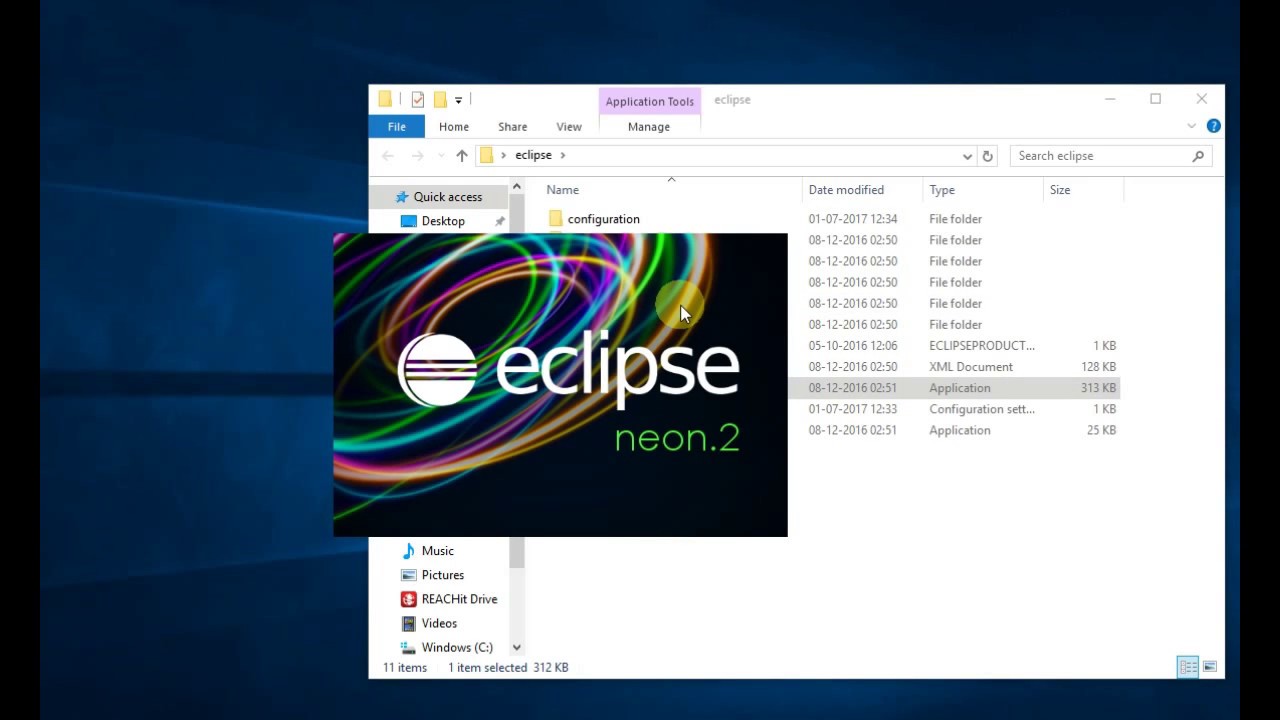The width and height of the screenshot is (1280, 720).
Task: Click the folder icon in the address bar
Action: pyautogui.click(x=487, y=155)
